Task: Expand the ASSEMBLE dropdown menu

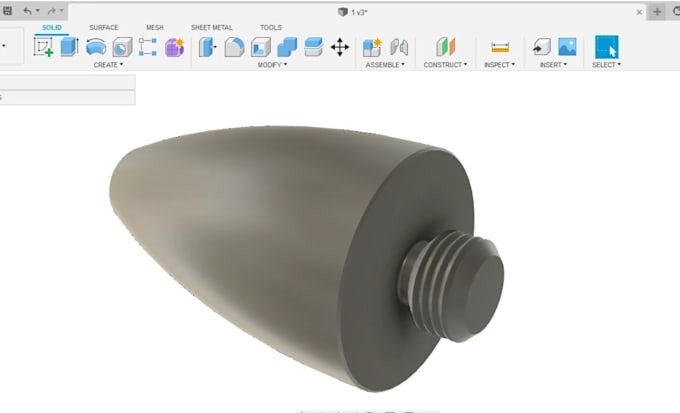Action: point(385,65)
